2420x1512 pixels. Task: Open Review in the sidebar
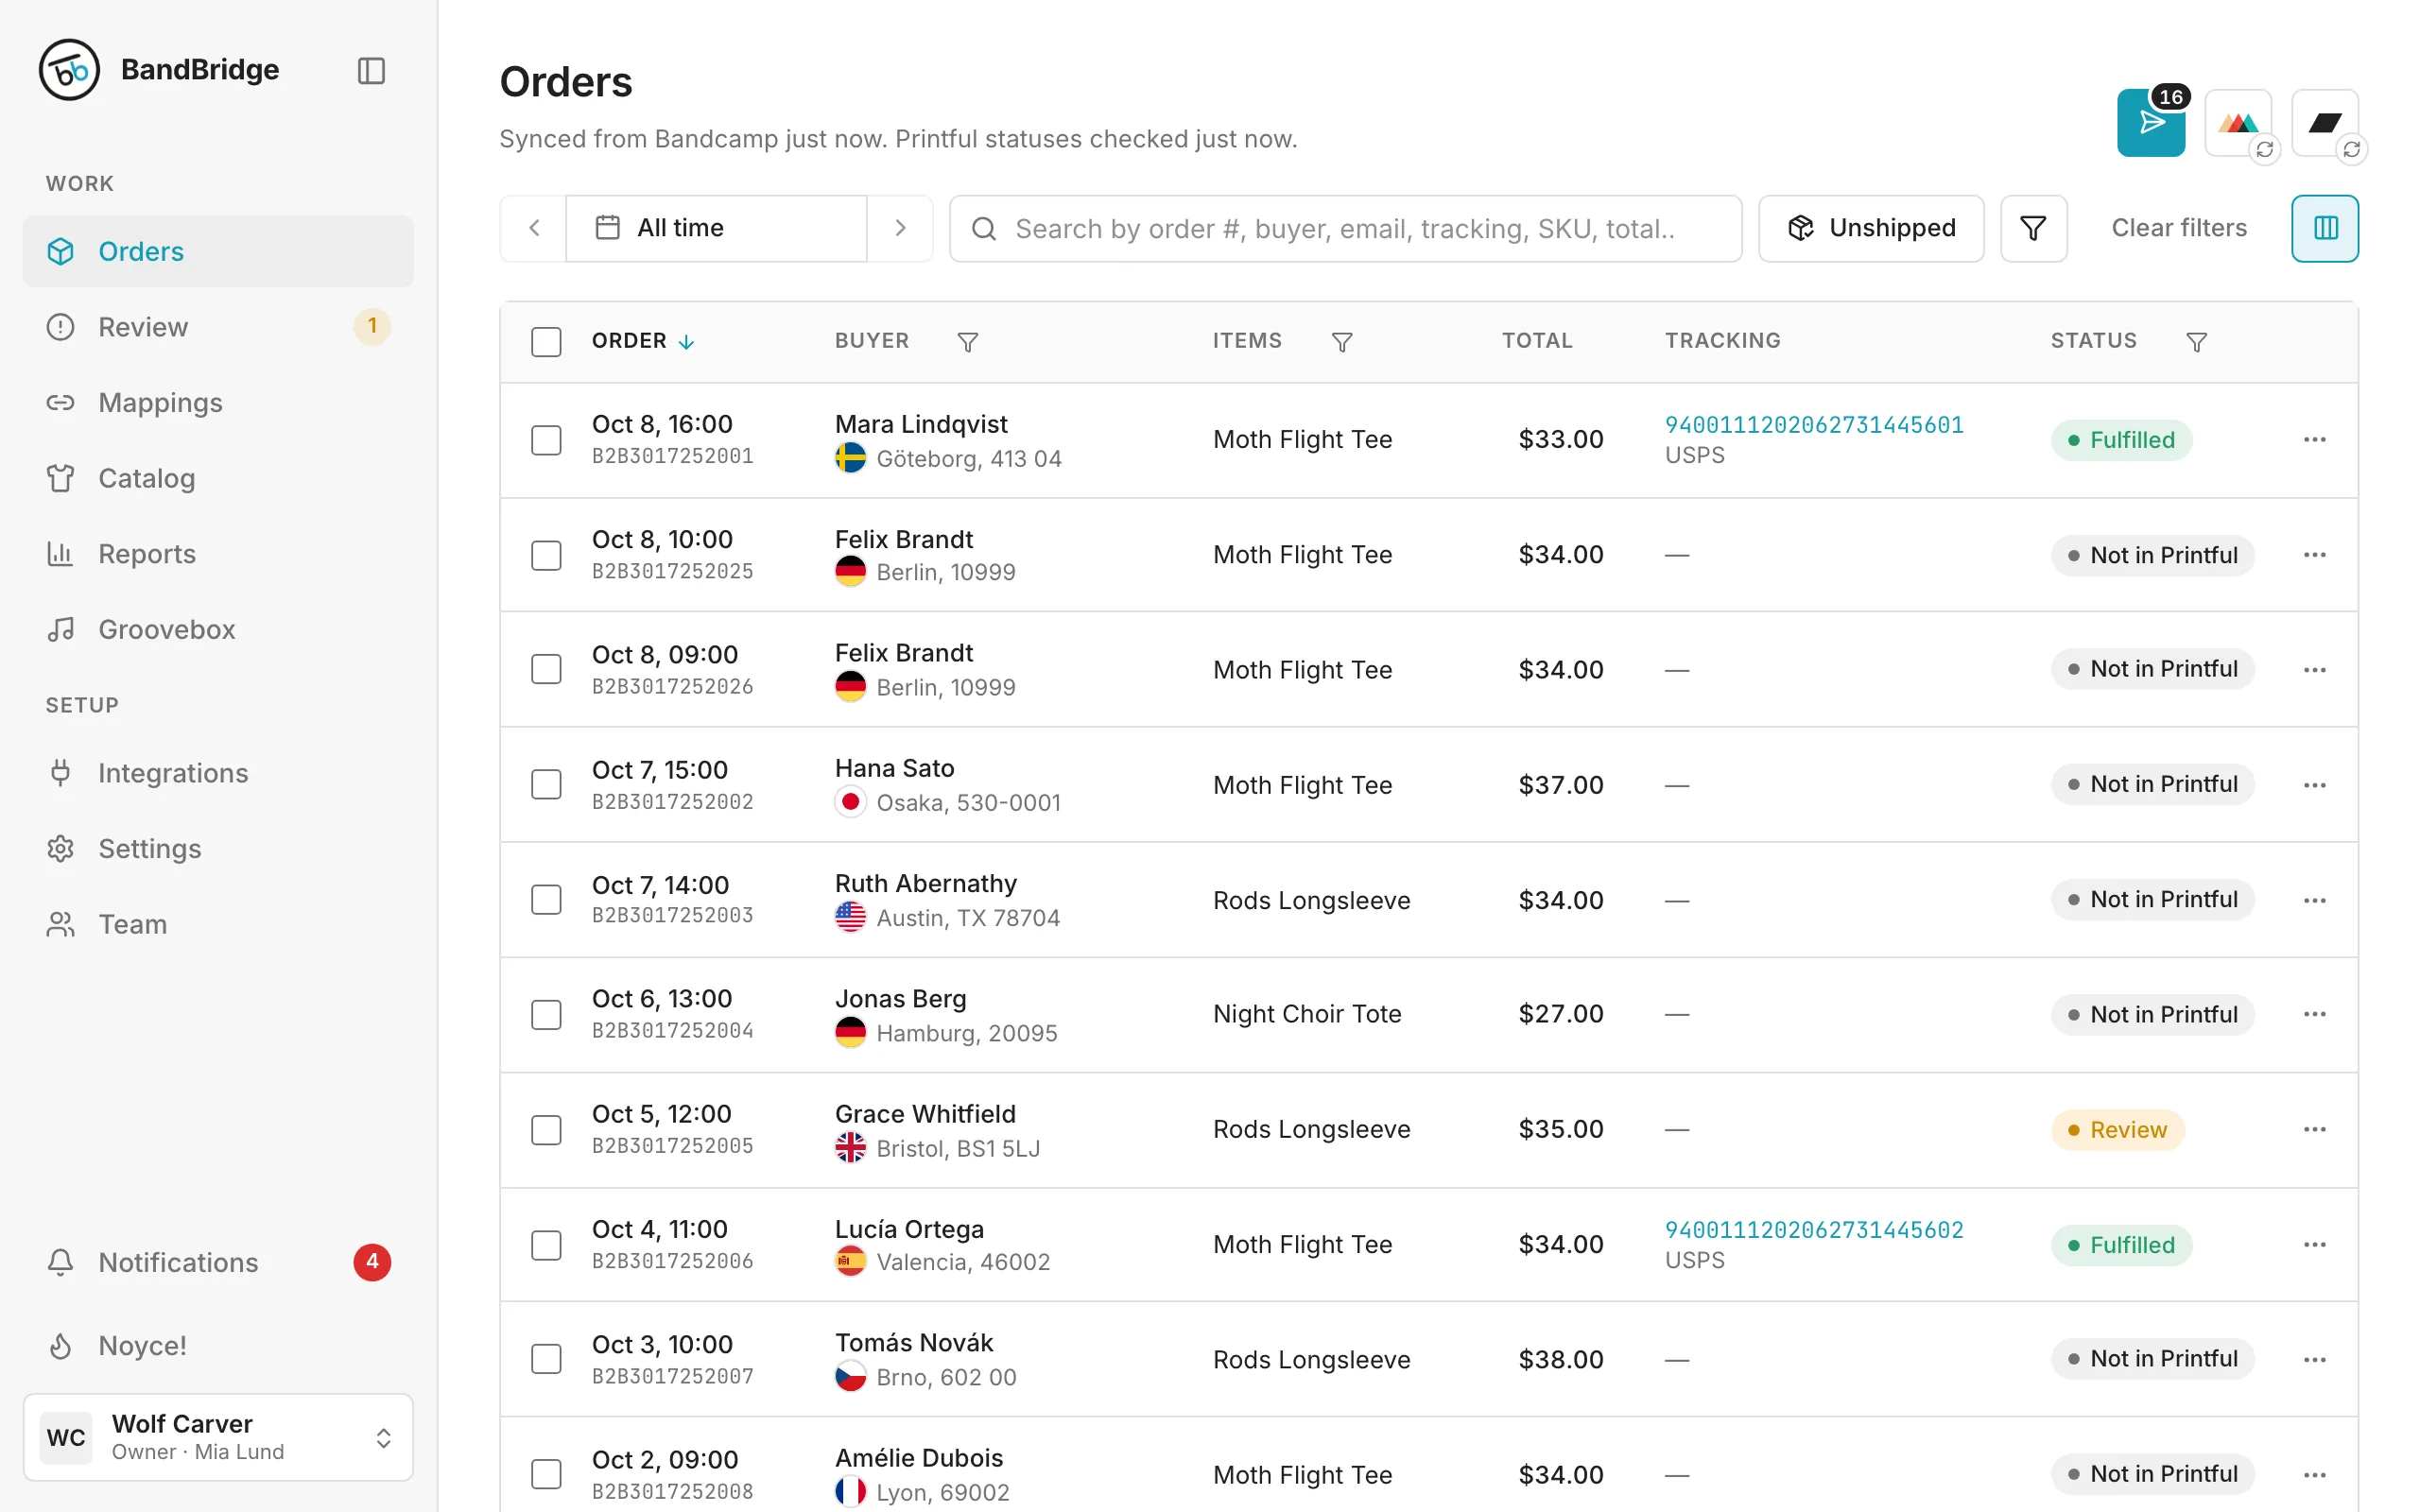[218, 327]
